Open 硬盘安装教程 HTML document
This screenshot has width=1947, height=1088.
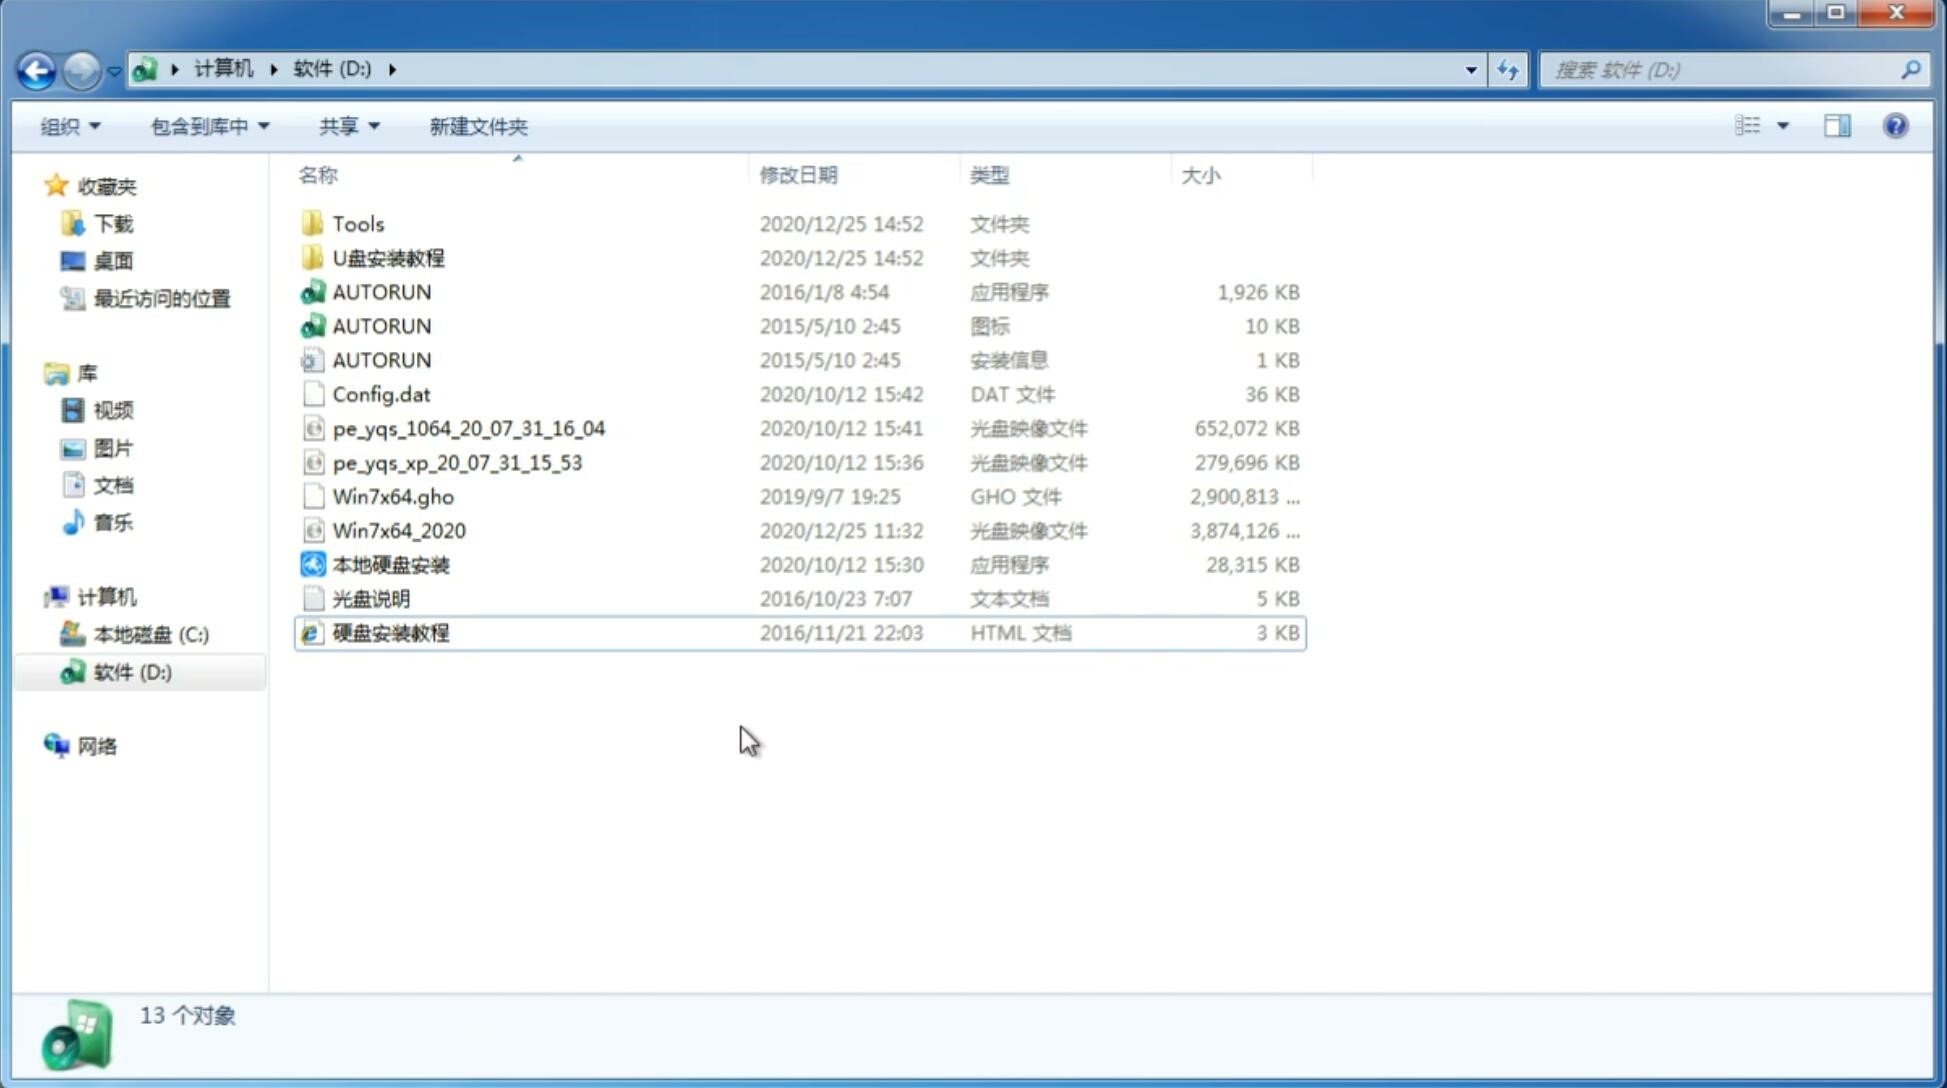390,632
